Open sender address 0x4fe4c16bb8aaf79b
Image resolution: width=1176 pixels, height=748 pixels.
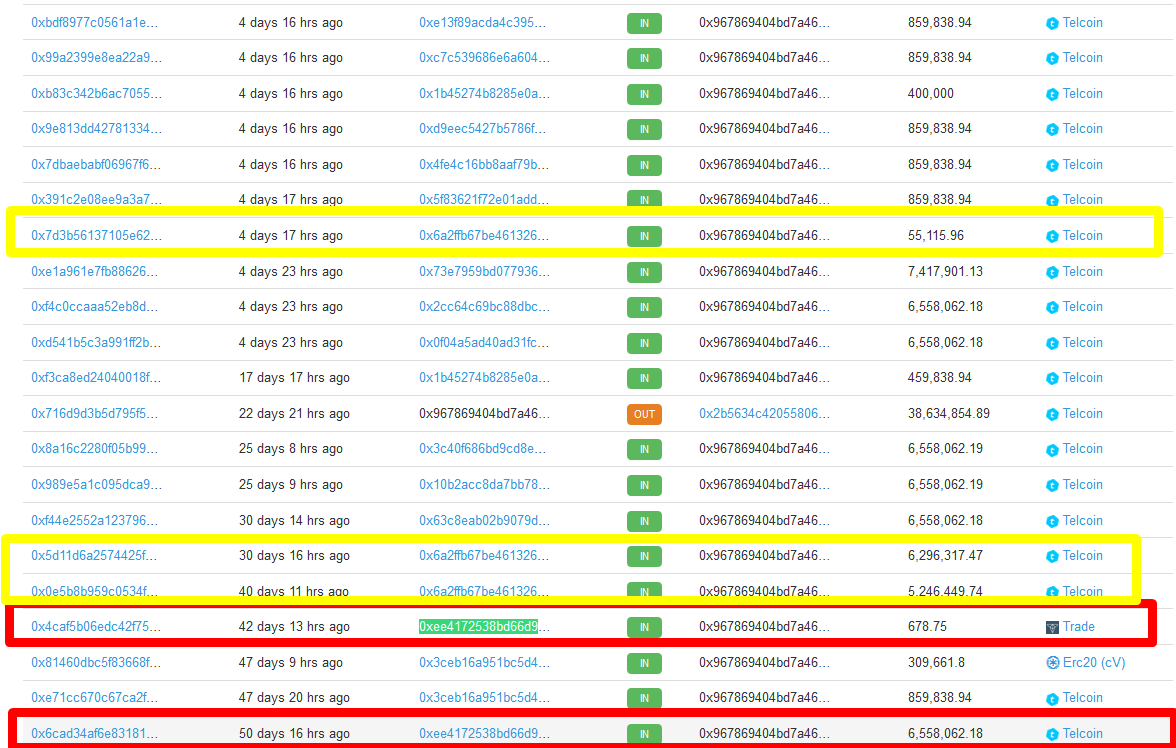point(484,165)
